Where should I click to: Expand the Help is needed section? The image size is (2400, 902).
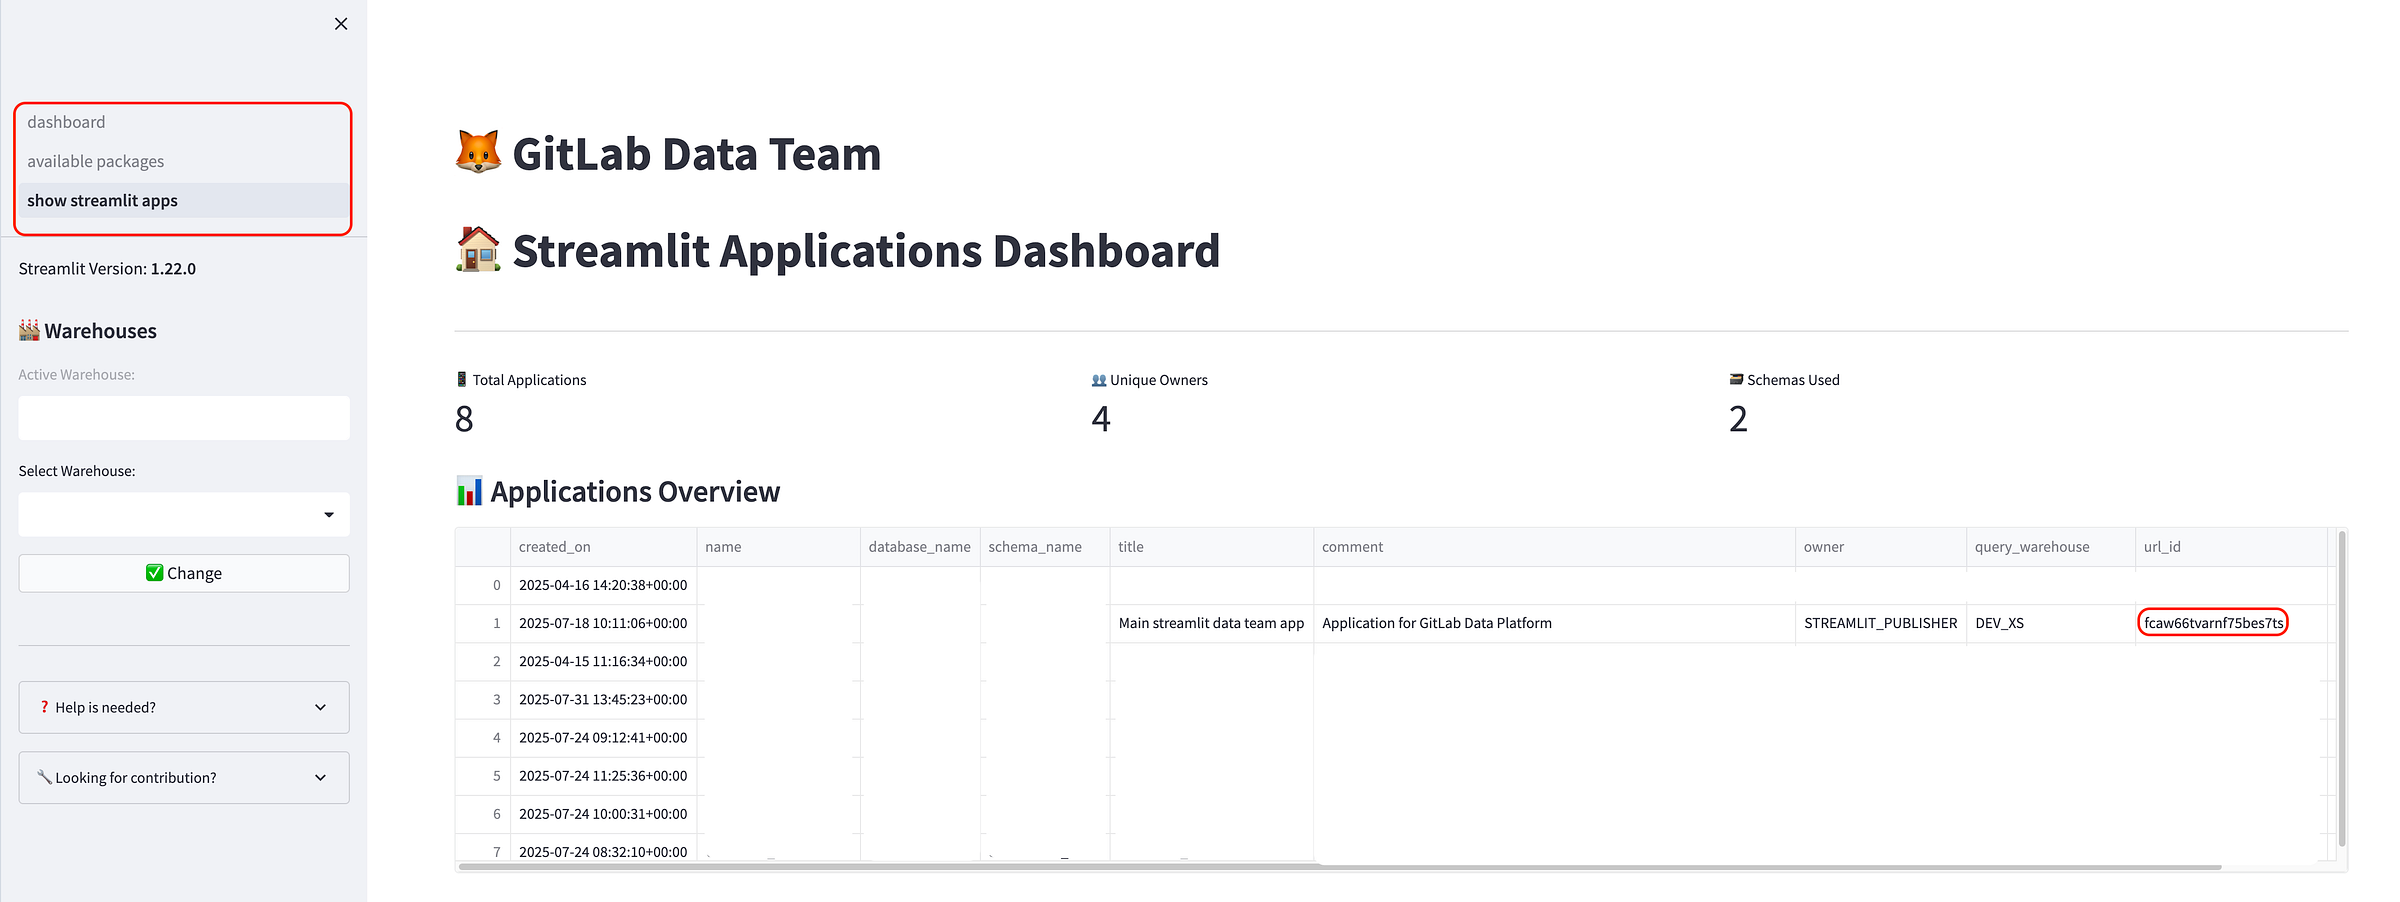(184, 707)
